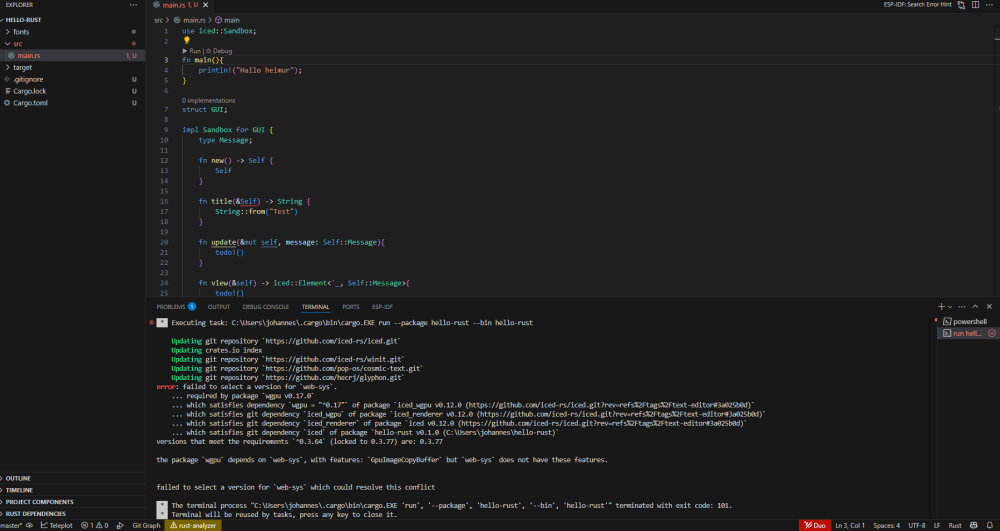Click the Debug code lens above main
The image size is (1000, 531).
pyautogui.click(x=219, y=50)
